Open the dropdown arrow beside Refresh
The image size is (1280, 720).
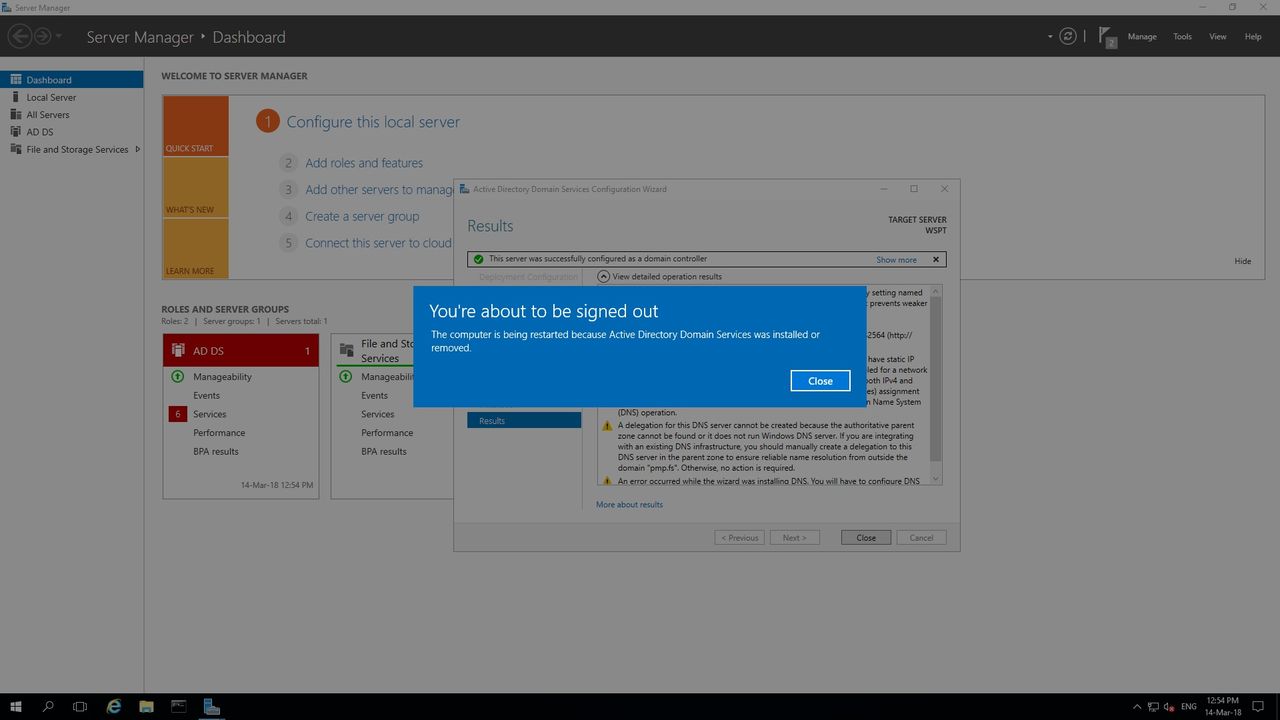(1050, 37)
